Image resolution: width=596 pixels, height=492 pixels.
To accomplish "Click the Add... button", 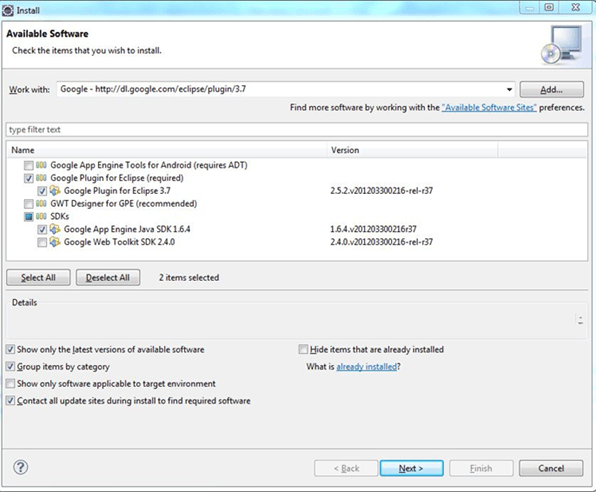I will click(x=552, y=89).
